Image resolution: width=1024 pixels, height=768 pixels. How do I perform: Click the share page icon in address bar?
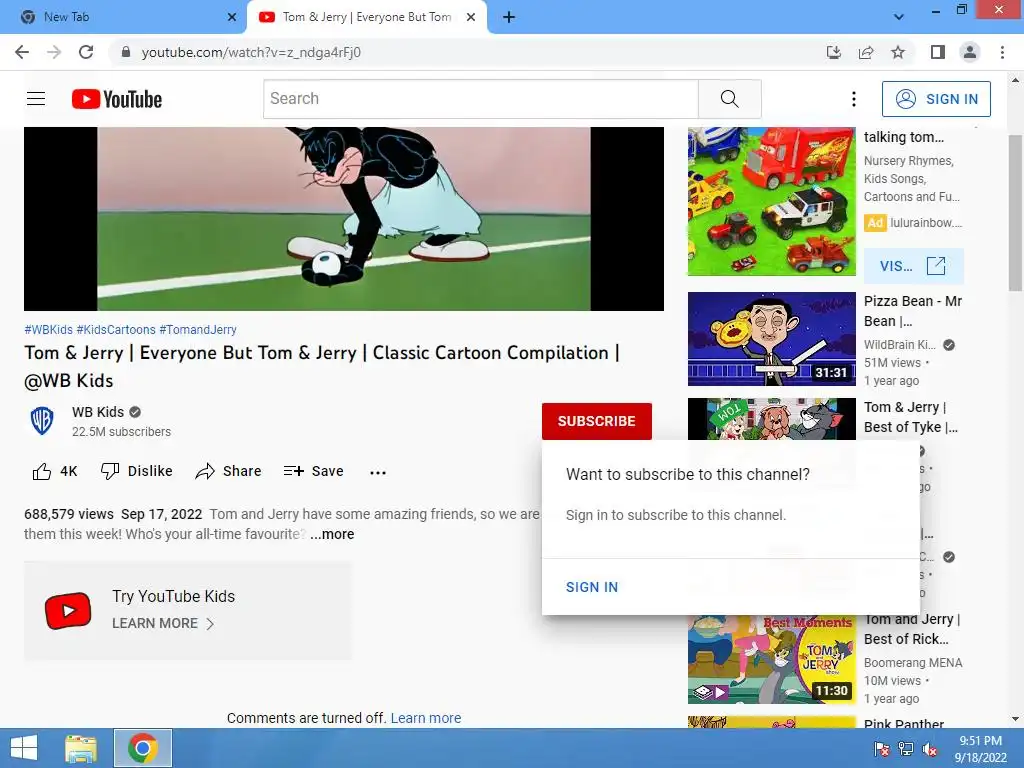pos(866,52)
